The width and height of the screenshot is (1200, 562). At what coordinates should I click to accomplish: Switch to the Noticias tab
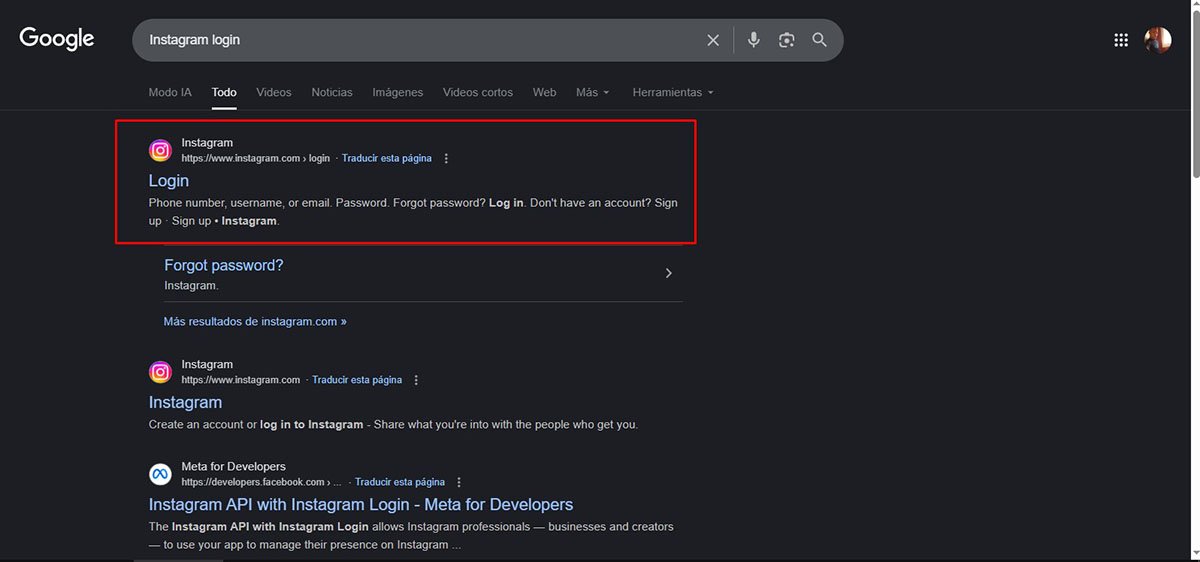[332, 92]
